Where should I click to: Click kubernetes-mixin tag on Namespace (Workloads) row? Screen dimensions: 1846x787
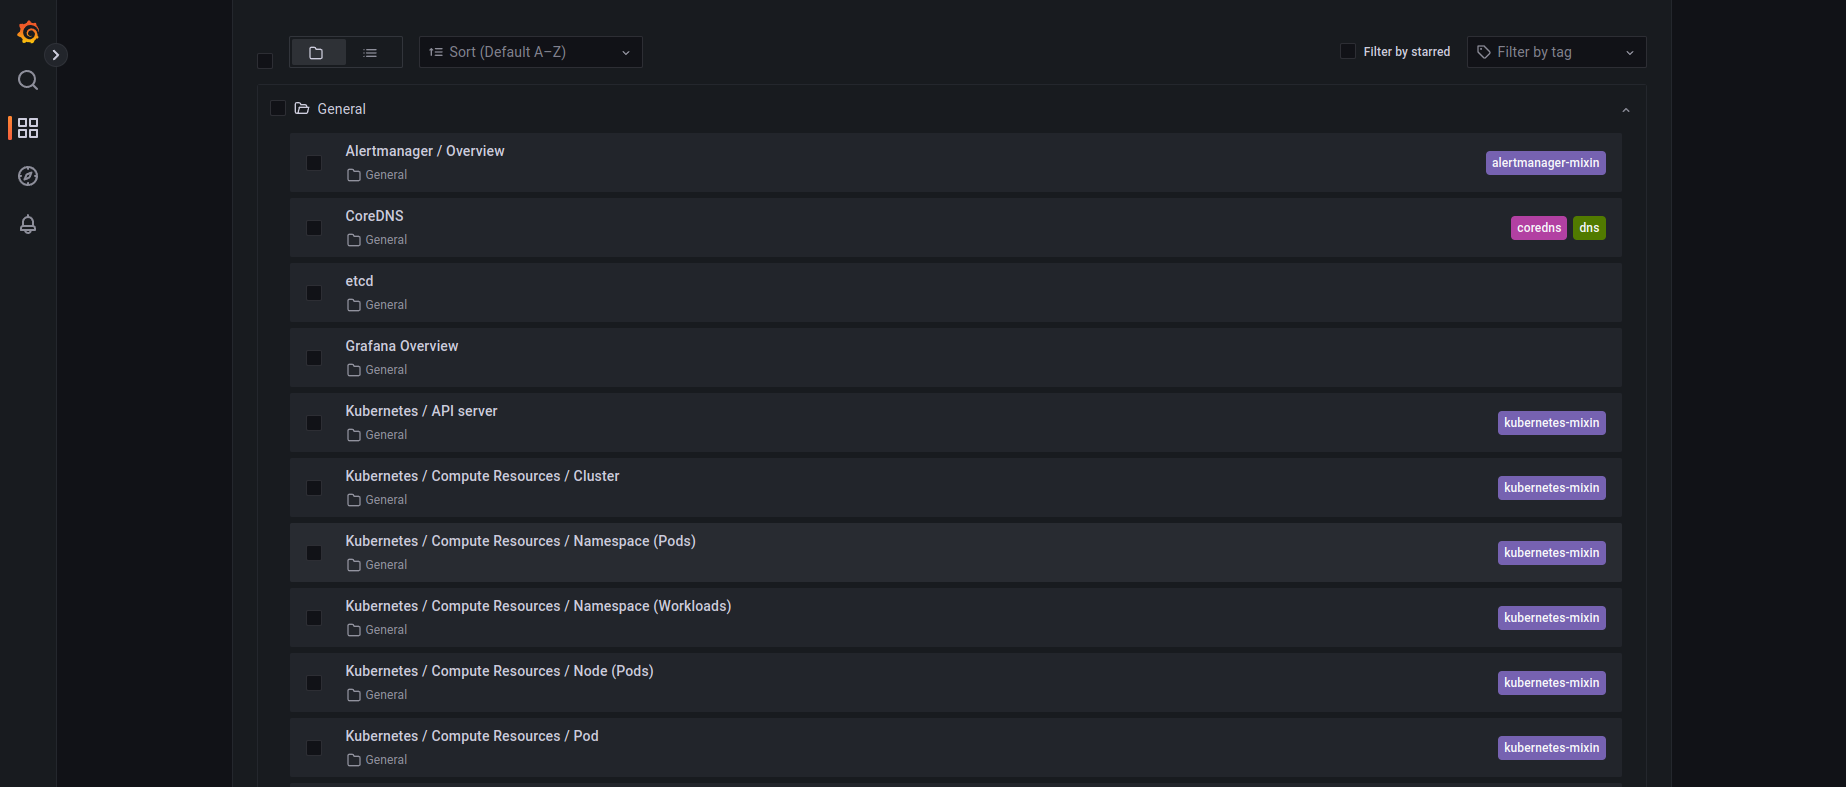click(x=1552, y=618)
